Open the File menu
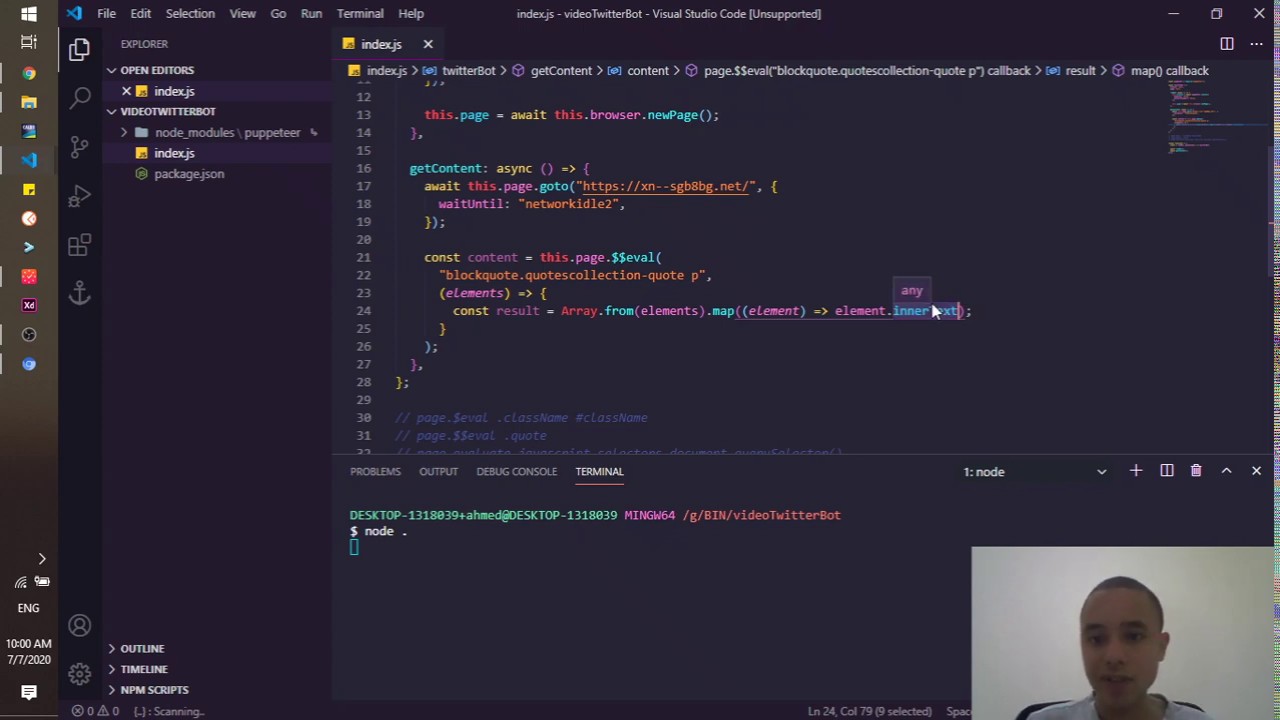 (x=106, y=14)
